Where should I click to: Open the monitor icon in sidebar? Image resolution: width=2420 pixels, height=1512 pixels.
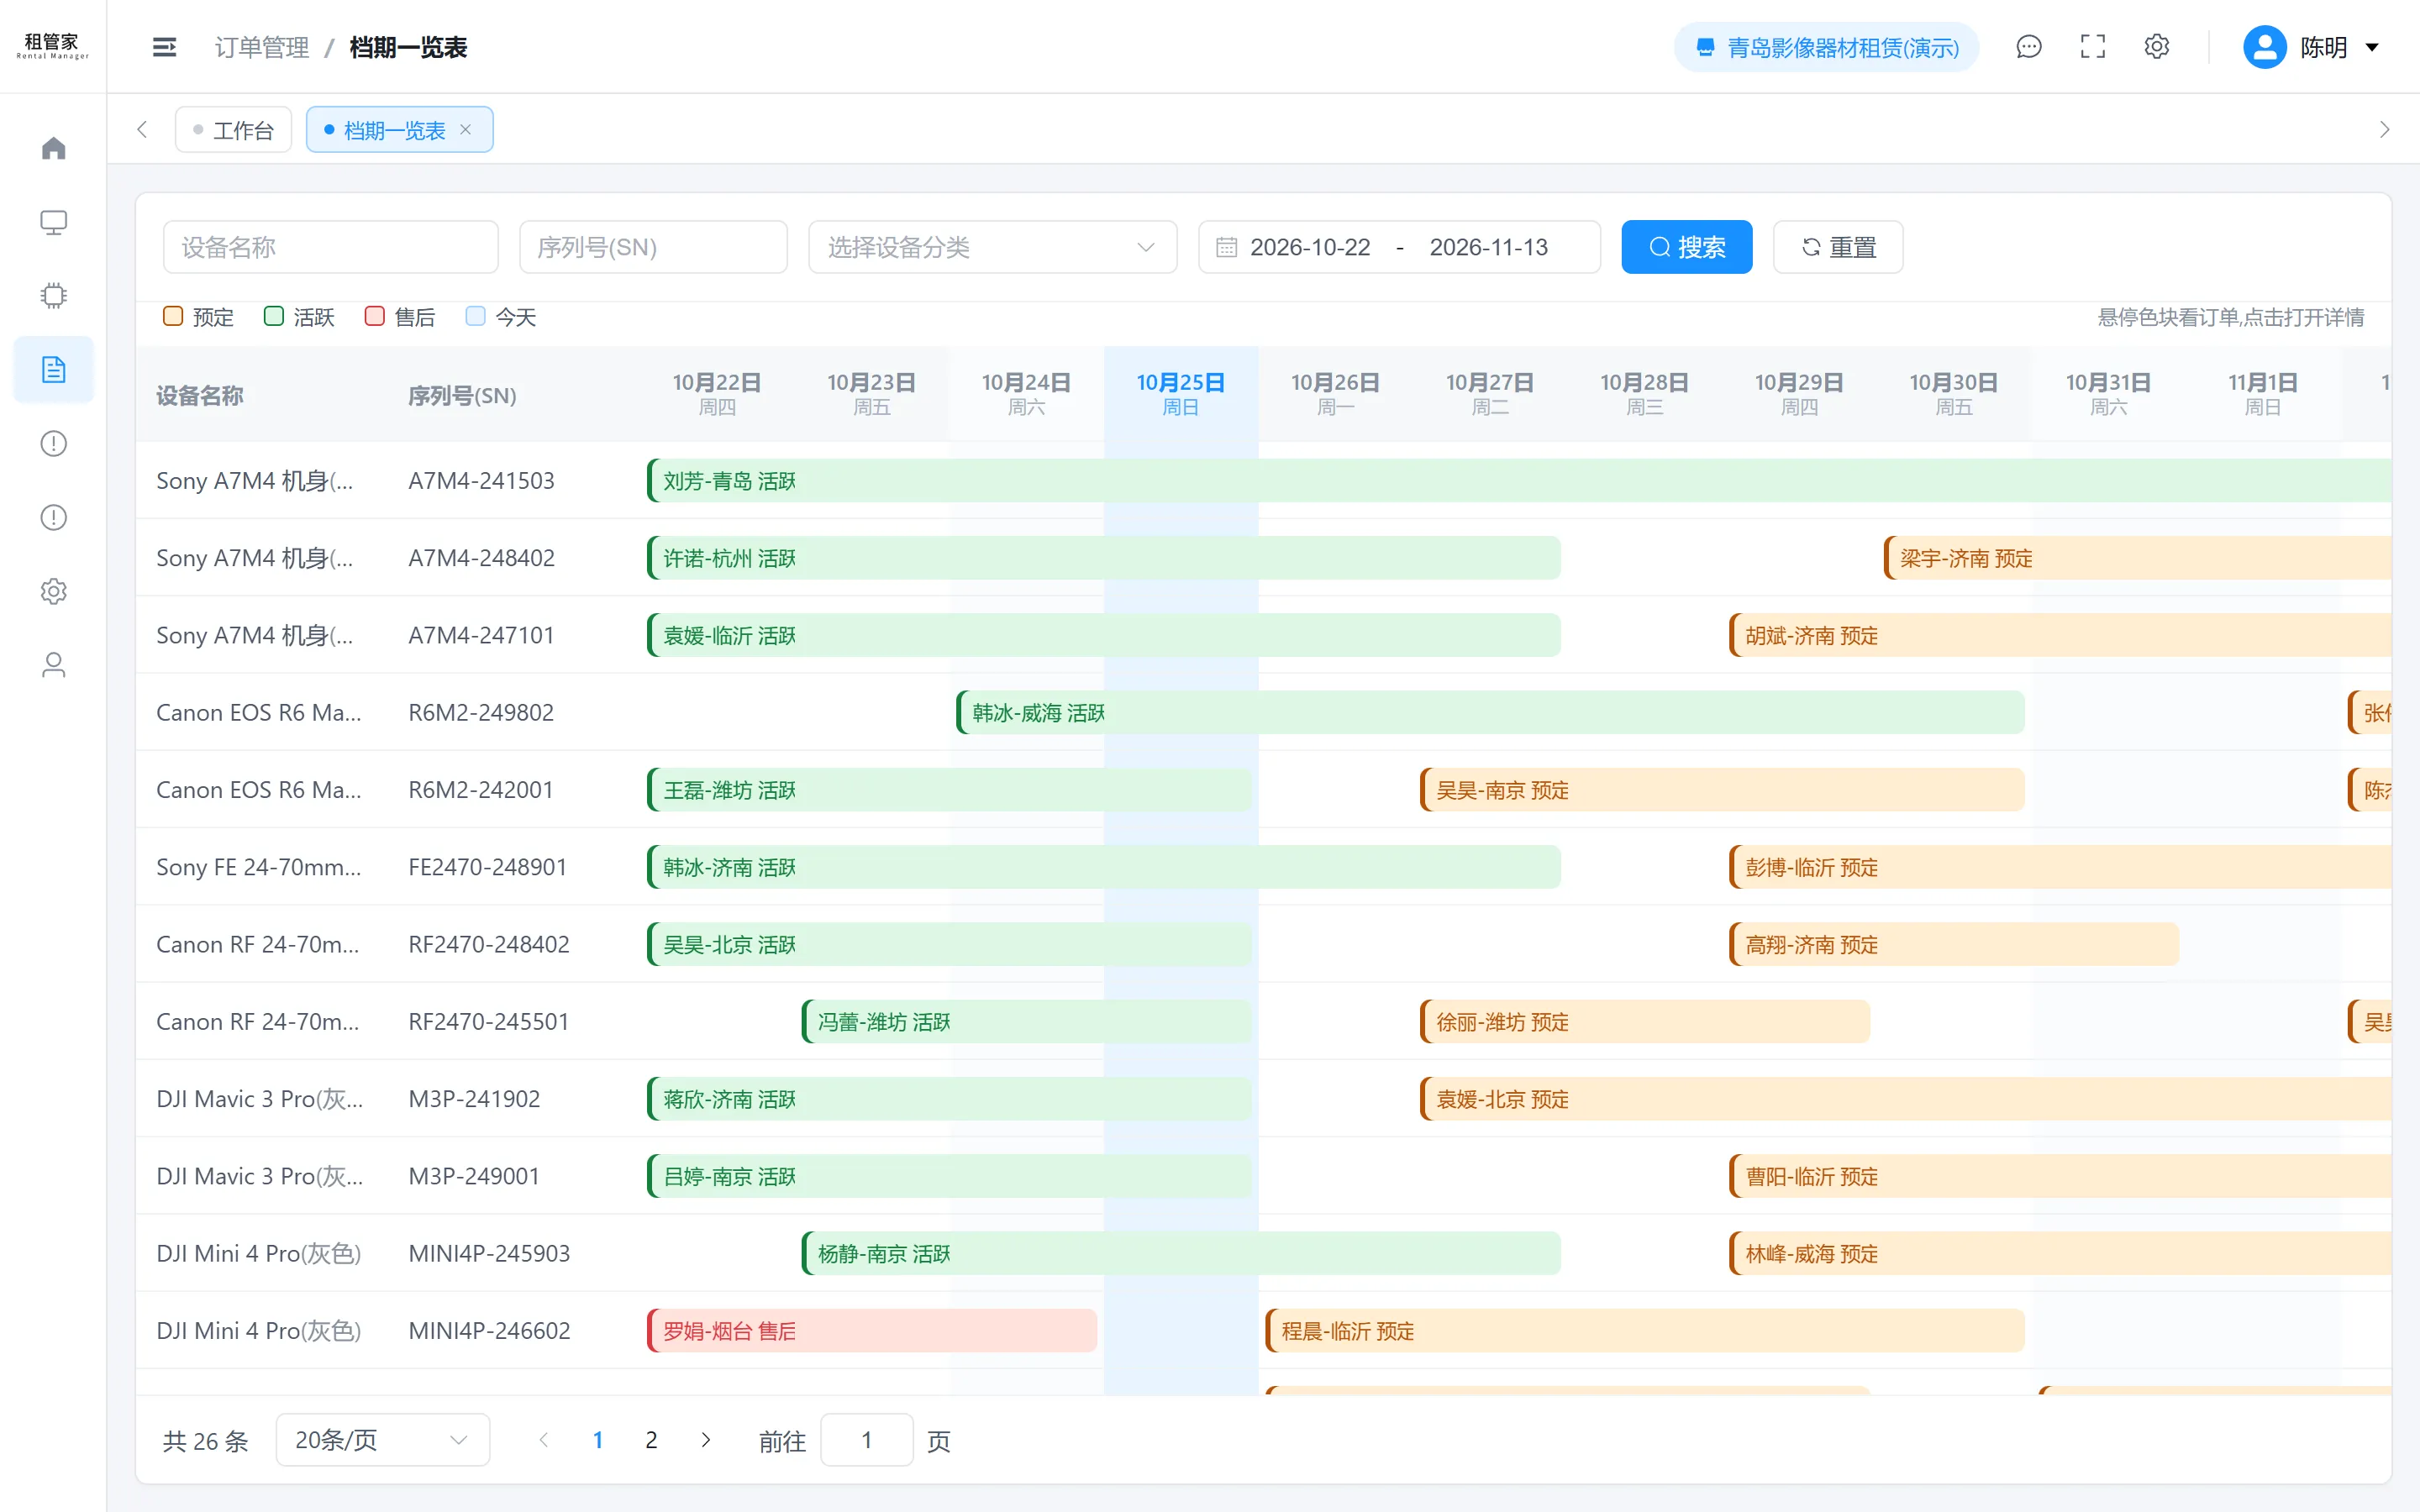tap(53, 222)
